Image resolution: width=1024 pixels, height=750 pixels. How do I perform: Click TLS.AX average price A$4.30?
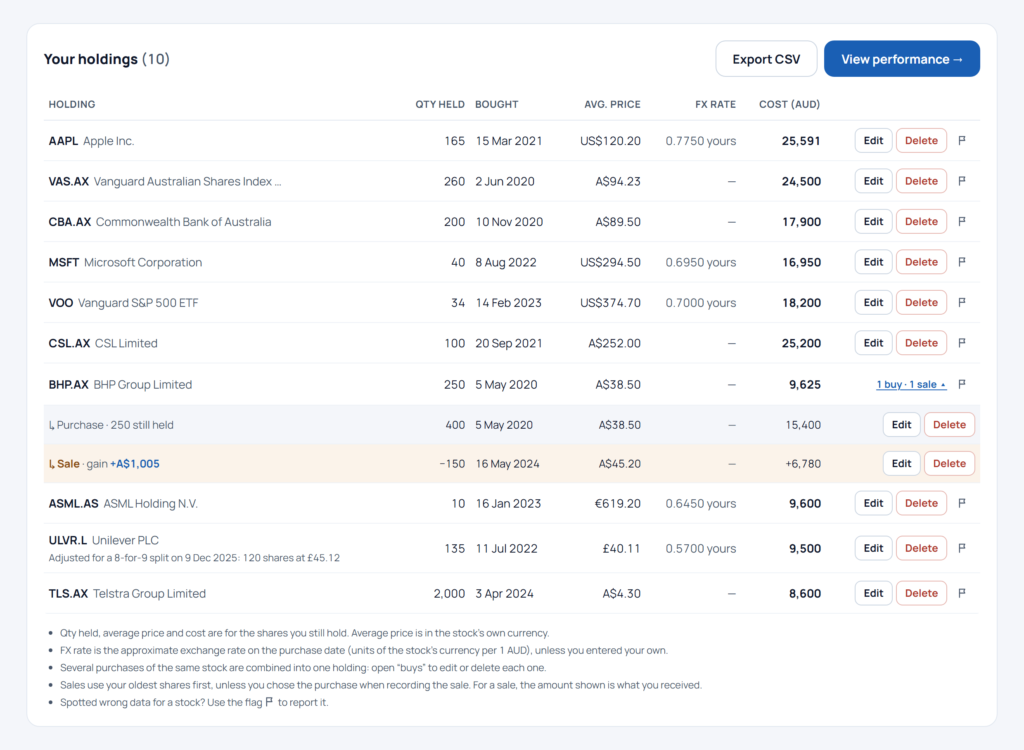(x=621, y=594)
